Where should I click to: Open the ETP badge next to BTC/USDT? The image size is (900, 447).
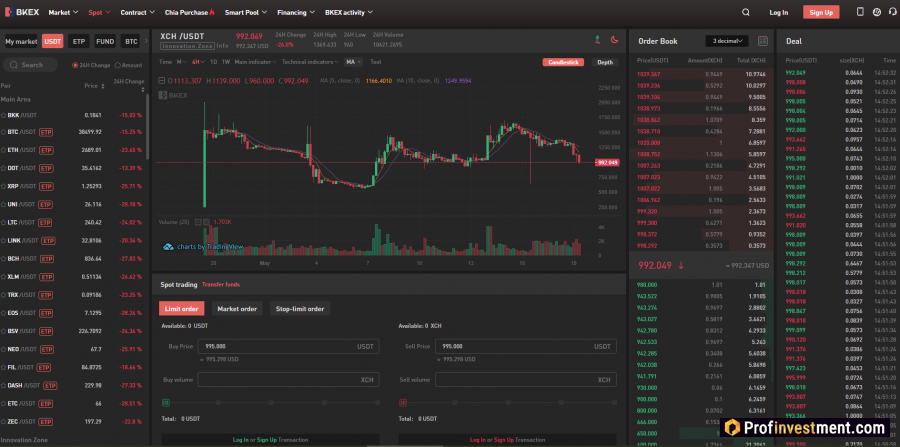click(x=46, y=132)
